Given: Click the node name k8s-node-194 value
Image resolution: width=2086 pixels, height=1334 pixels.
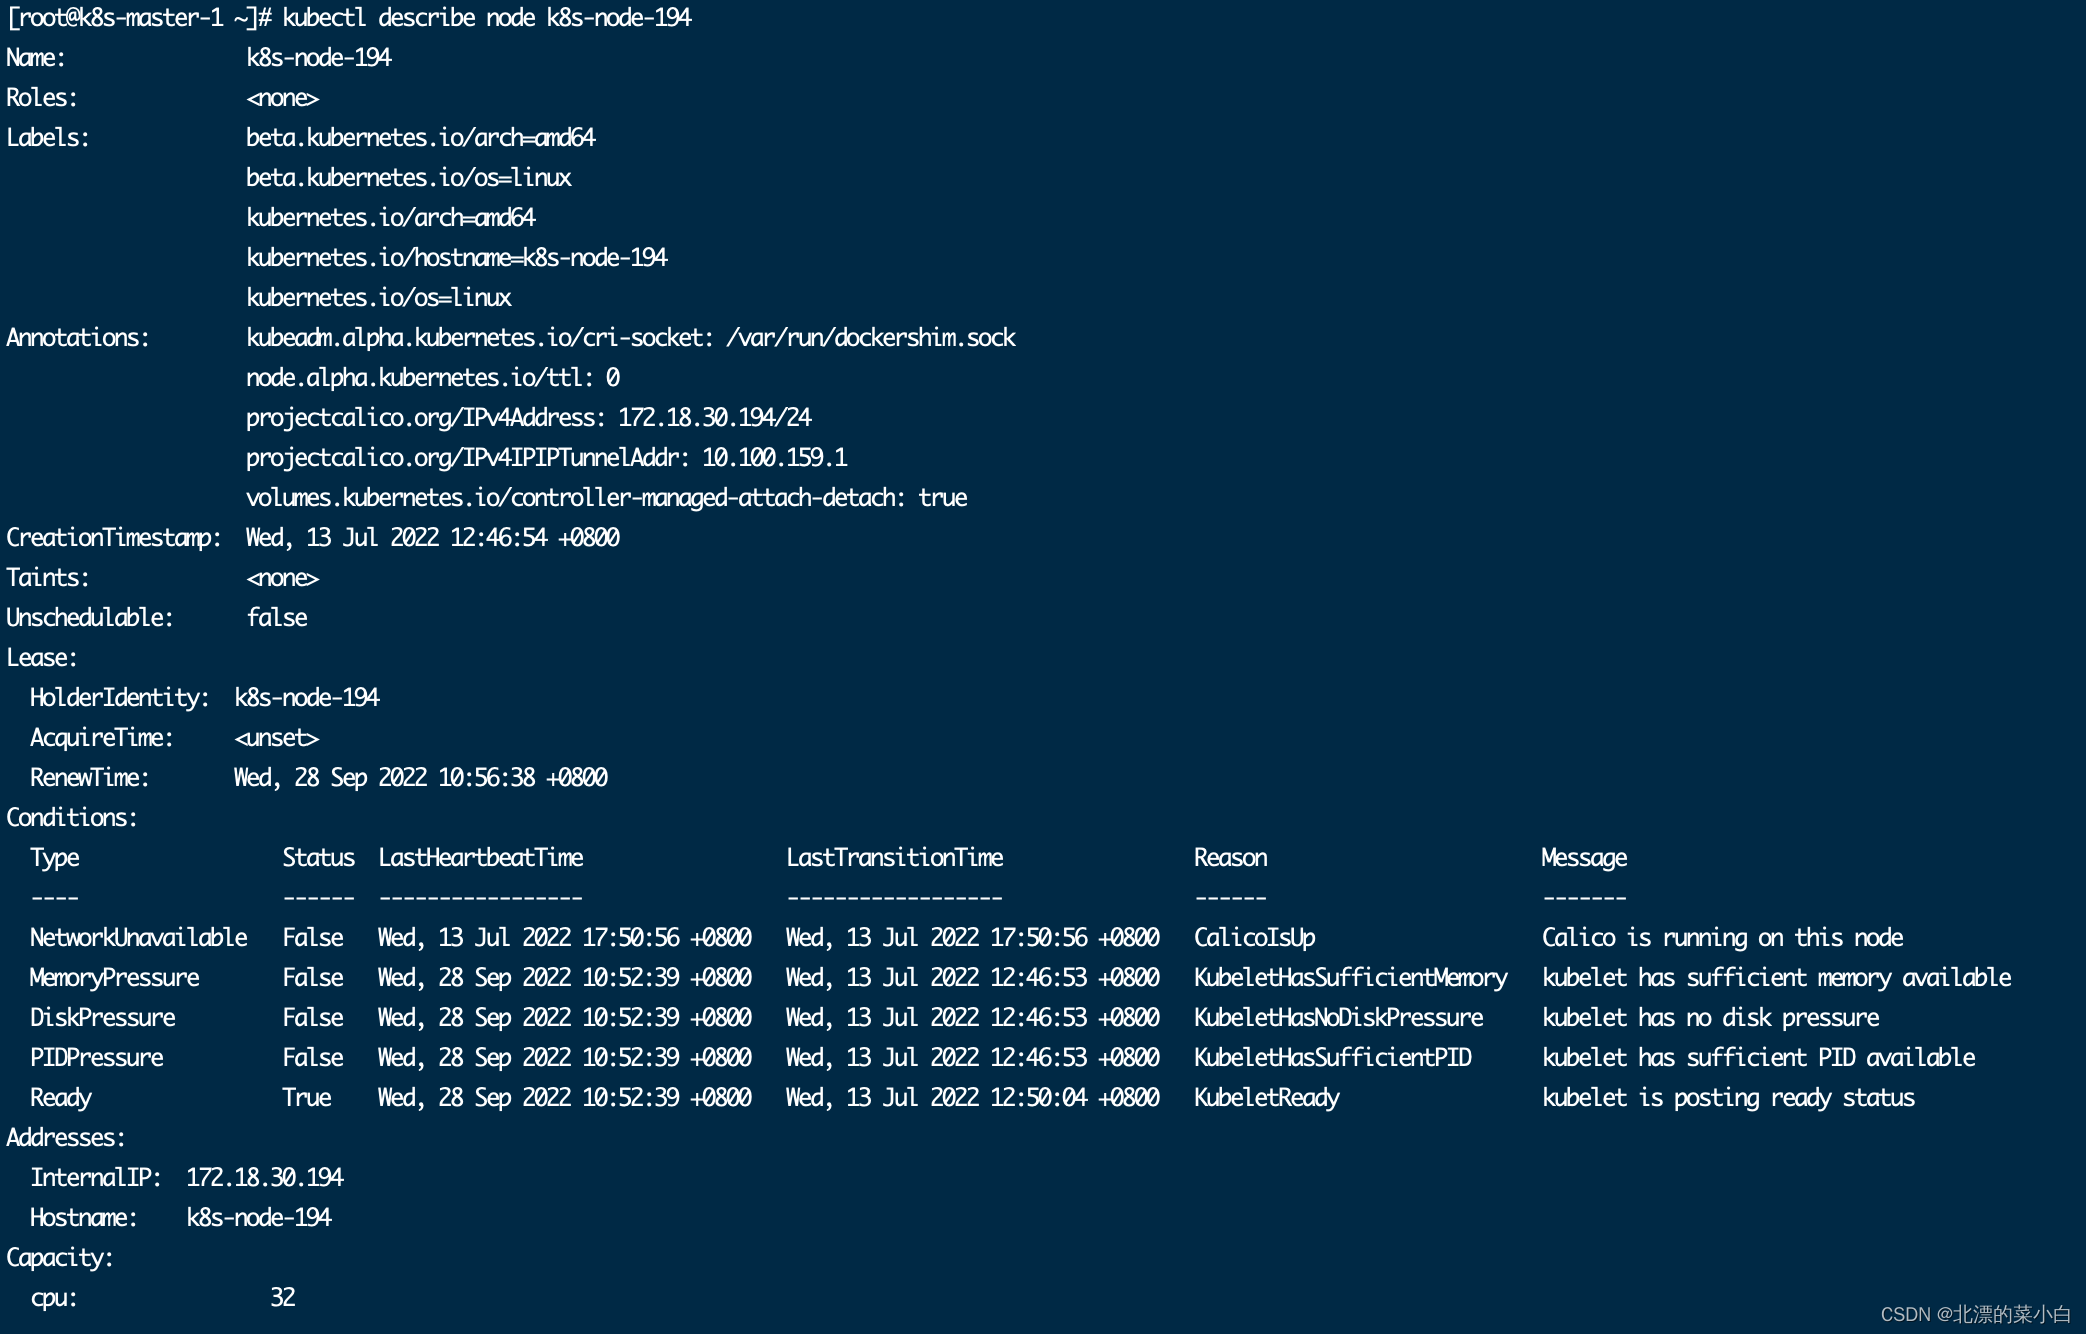Looking at the screenshot, I should click(x=318, y=58).
